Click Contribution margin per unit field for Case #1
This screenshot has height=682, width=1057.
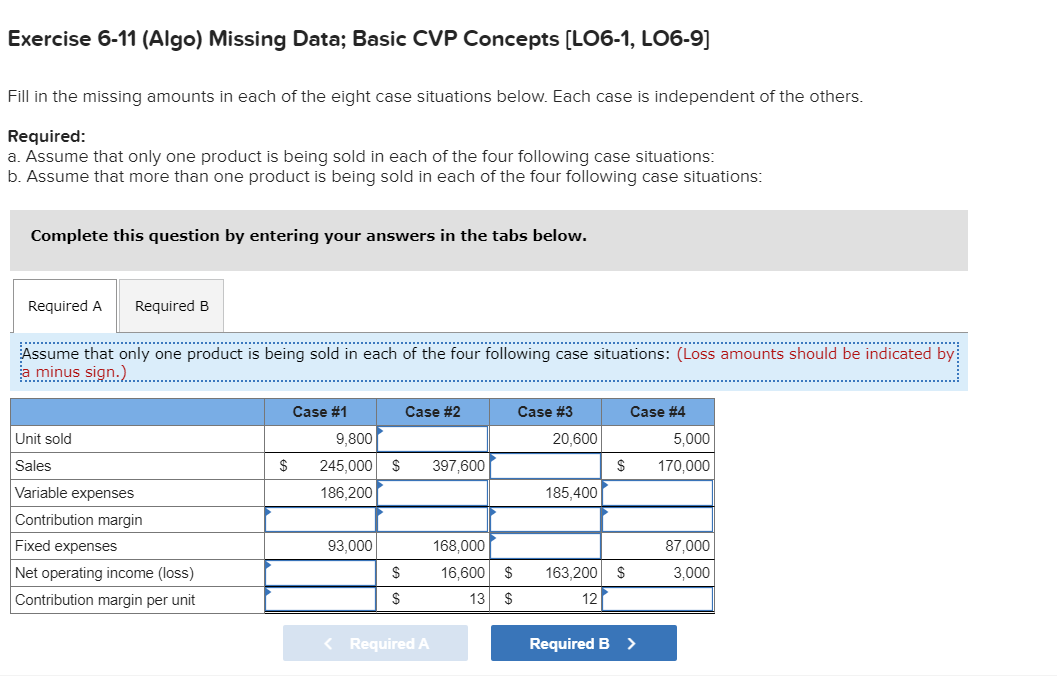318,600
